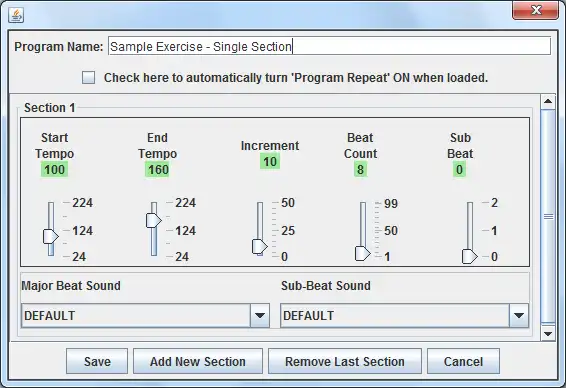Click the Start Tempo slider thumb
This screenshot has width=566, height=388.
51,236
